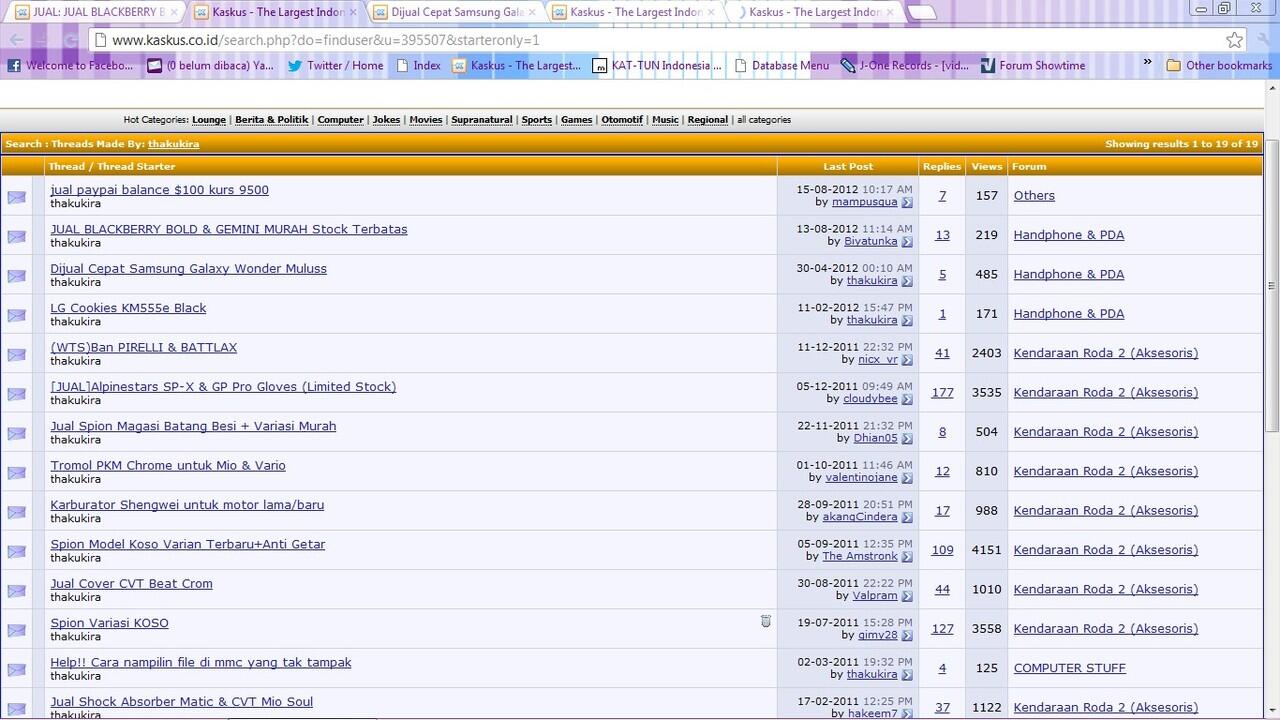Open the Supranatural category
Screen dimensions: 1280x720
(x=482, y=120)
